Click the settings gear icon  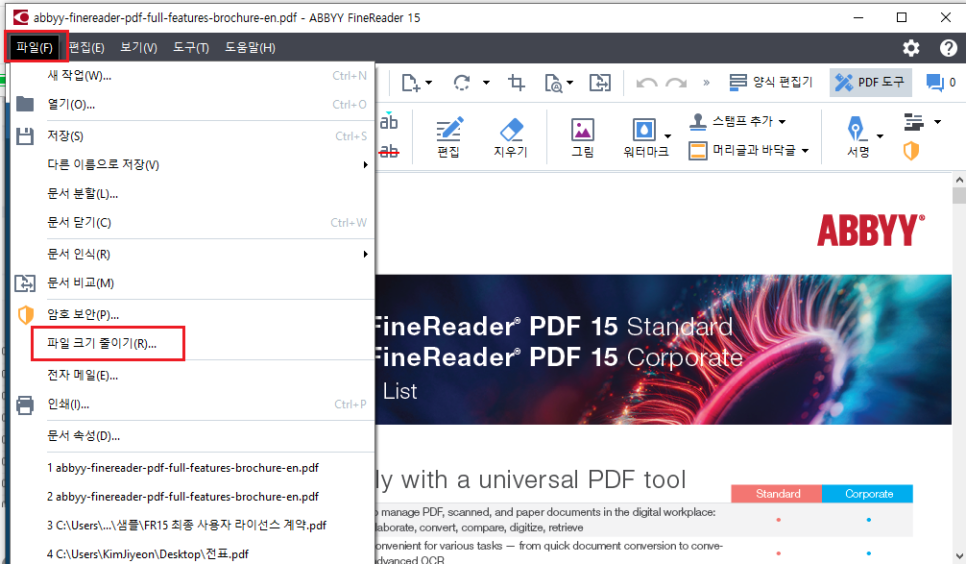tap(911, 47)
